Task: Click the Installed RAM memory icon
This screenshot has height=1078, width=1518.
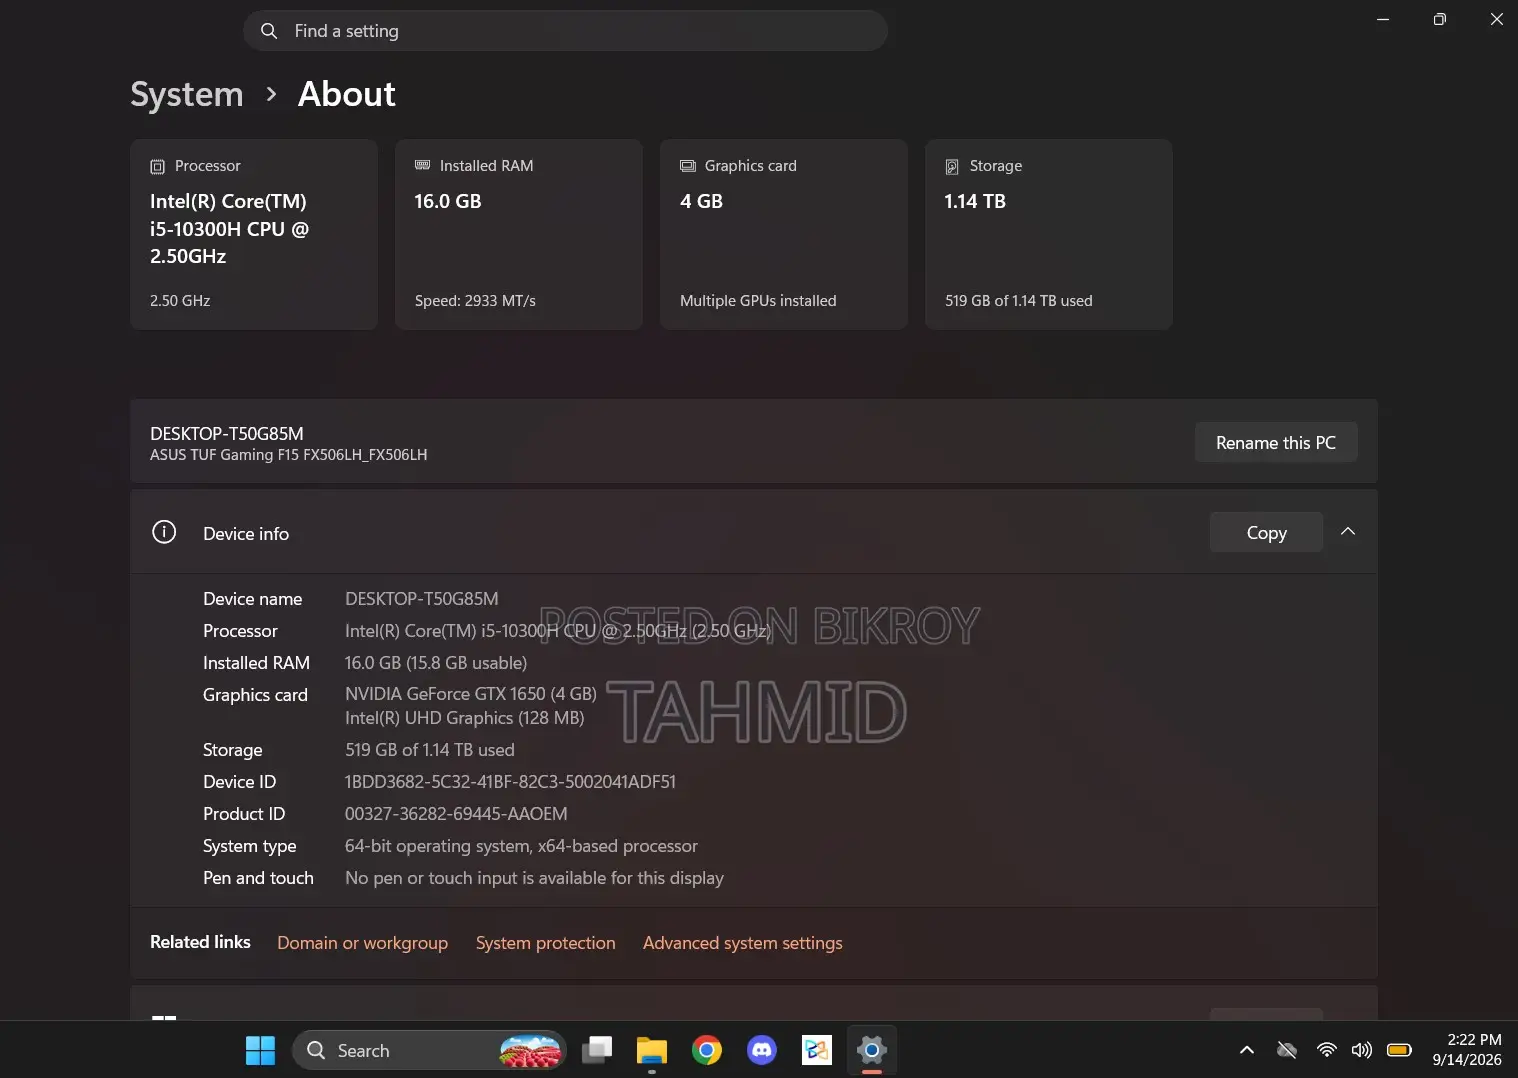Action: click(x=422, y=166)
